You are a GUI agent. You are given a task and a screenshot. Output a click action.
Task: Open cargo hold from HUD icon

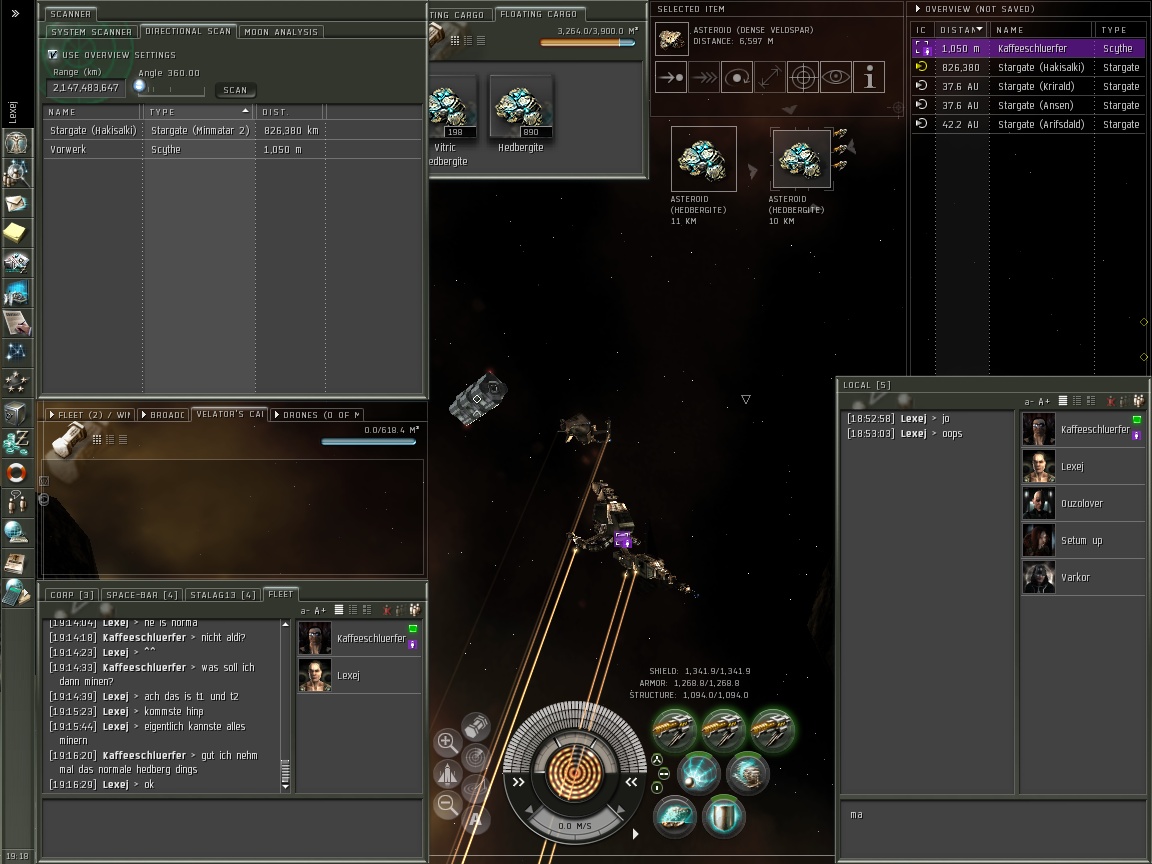coord(476,727)
